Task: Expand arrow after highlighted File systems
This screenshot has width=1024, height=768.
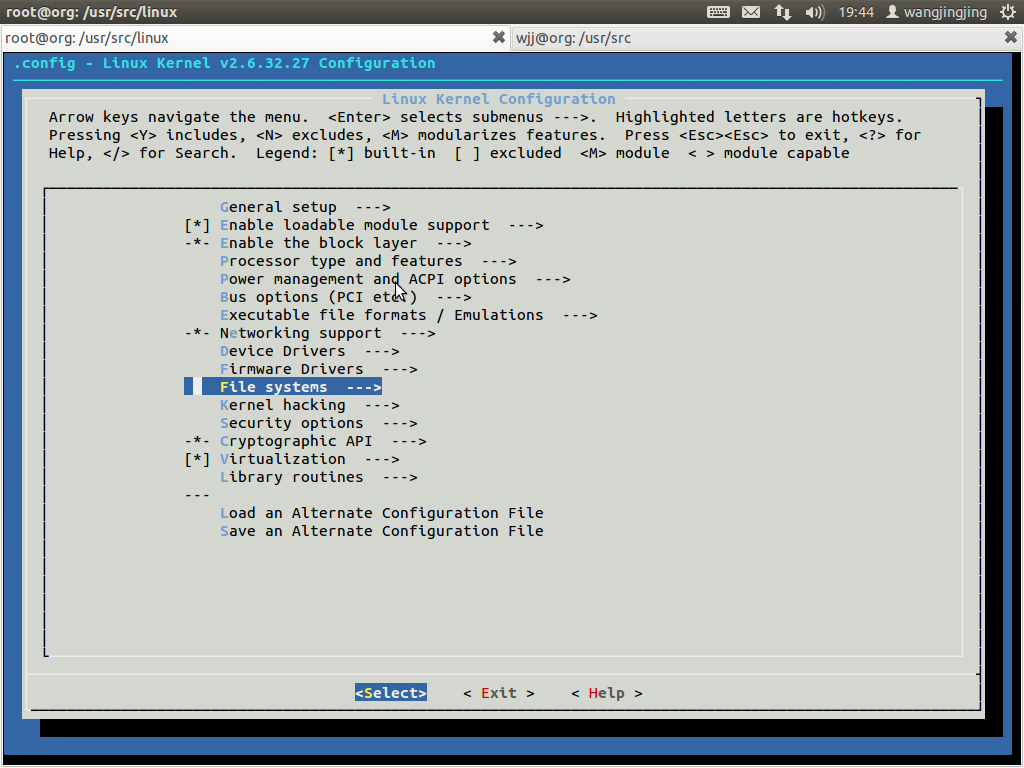Action: 364,387
